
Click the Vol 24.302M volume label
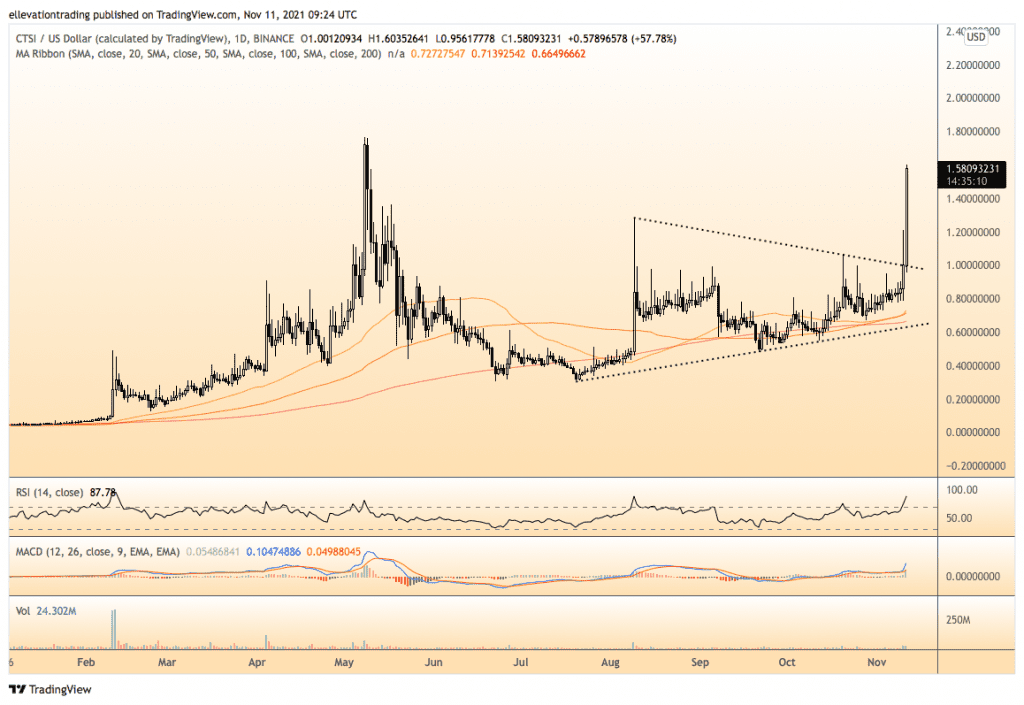(46, 612)
